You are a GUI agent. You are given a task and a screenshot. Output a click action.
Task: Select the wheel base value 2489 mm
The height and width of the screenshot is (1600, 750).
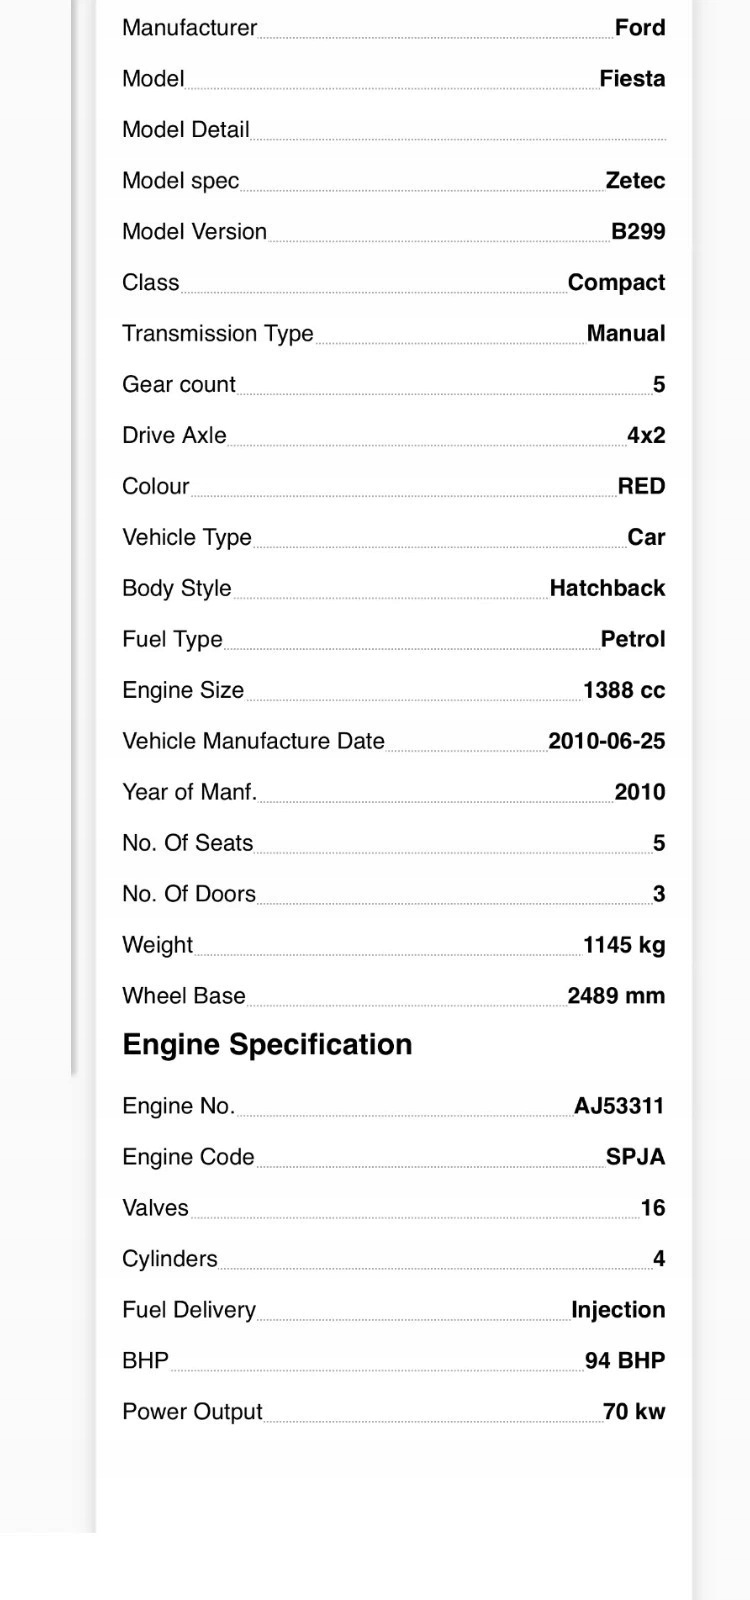tap(616, 997)
